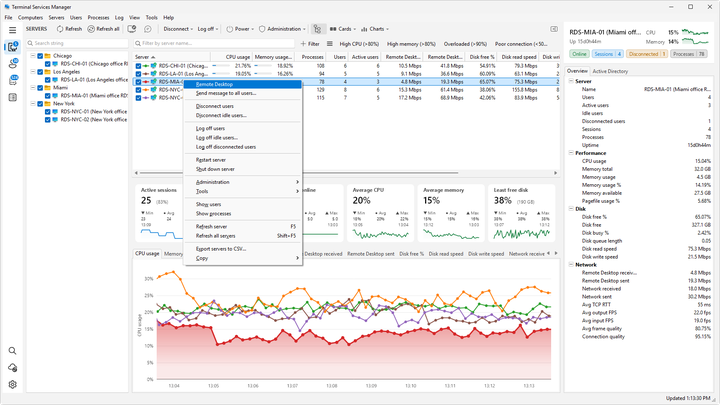
Task: Uncheck the Chicago folder checkbox
Action: coord(40,56)
